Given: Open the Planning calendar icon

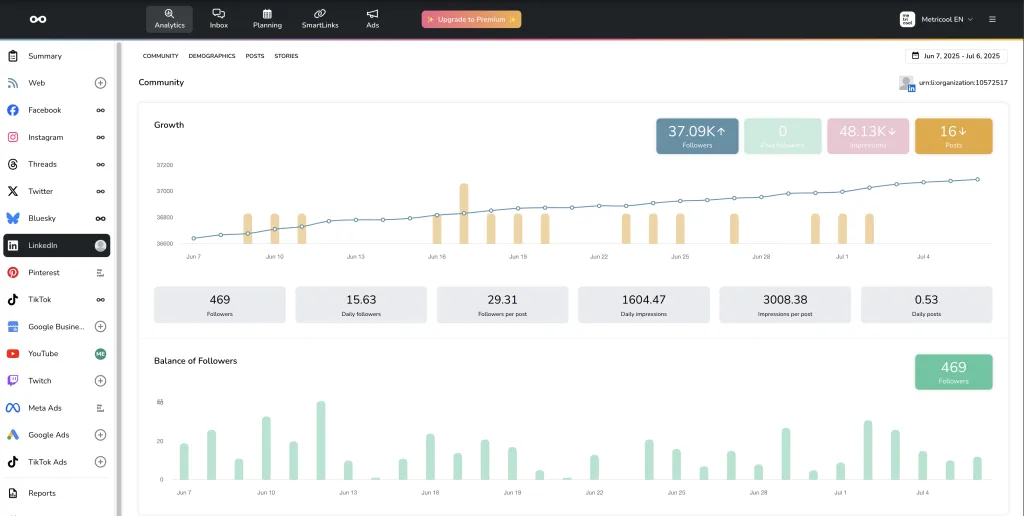Looking at the screenshot, I should (x=267, y=19).
